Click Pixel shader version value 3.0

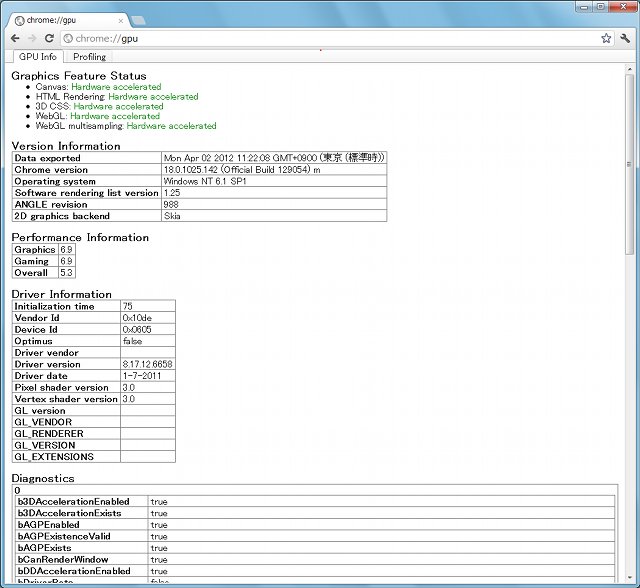(x=148, y=387)
